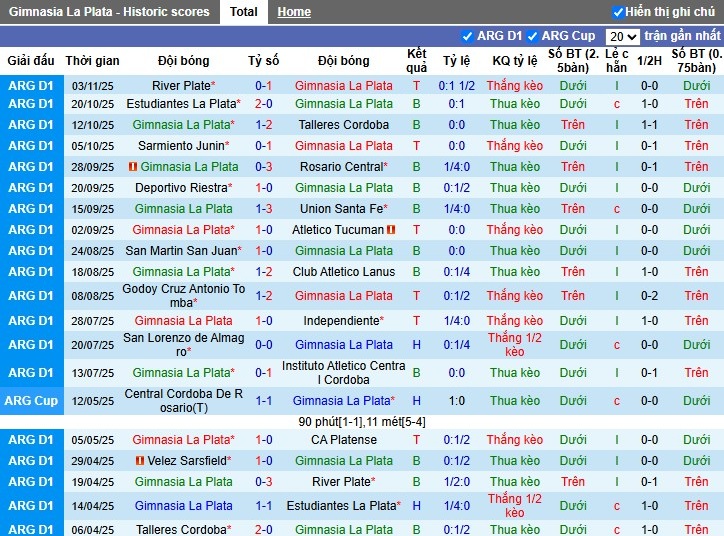Click the 'Thời gian' column header
The height and width of the screenshot is (536, 724).
point(92,60)
